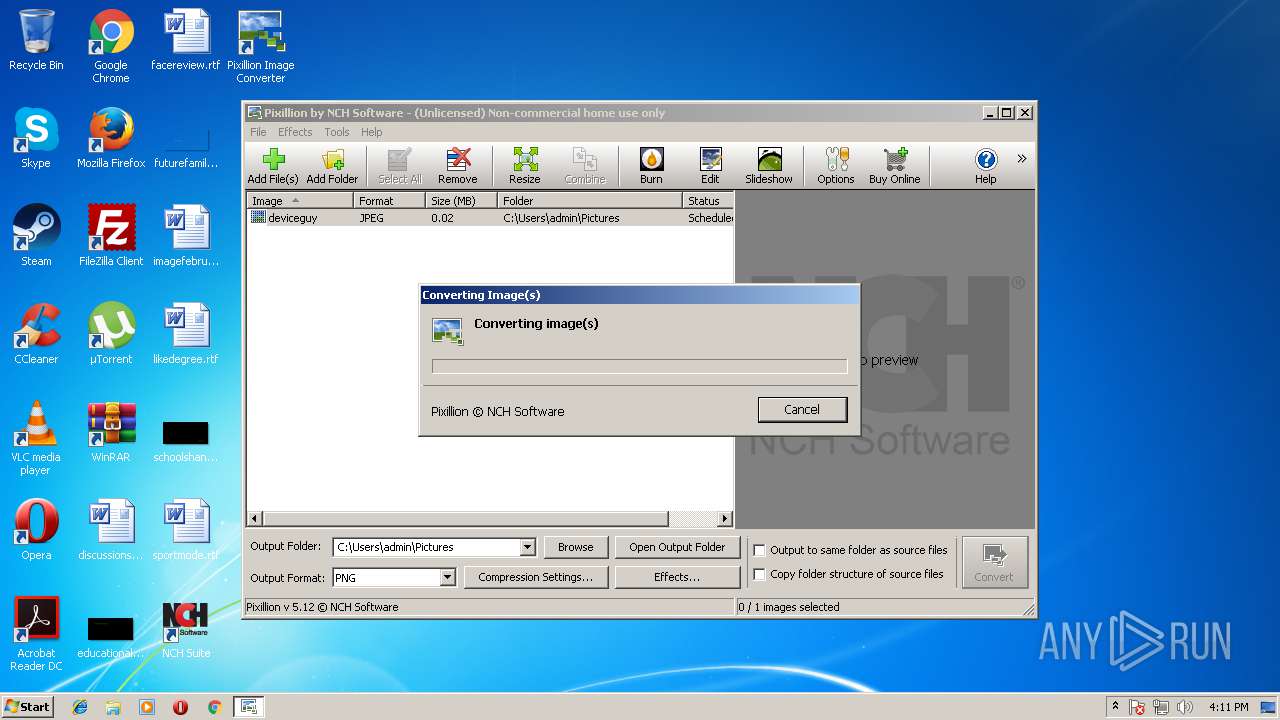The image size is (1280, 720).
Task: Open the File menu
Action: (x=258, y=132)
